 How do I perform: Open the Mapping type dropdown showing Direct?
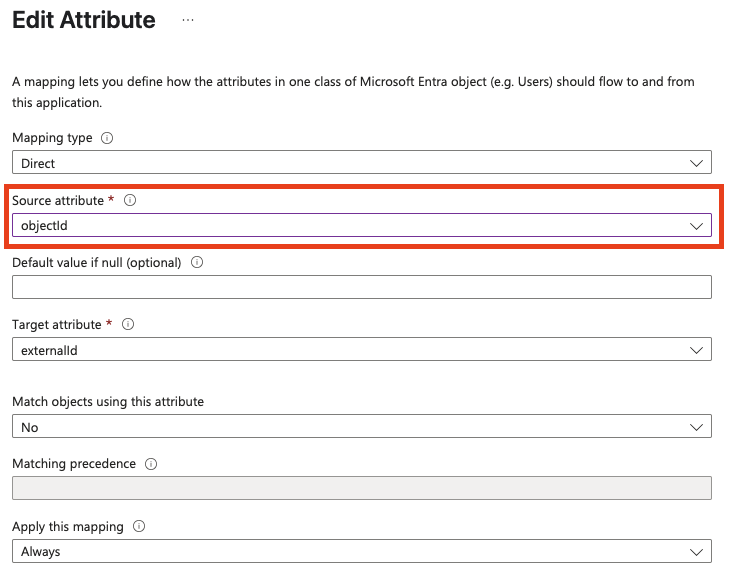click(361, 163)
